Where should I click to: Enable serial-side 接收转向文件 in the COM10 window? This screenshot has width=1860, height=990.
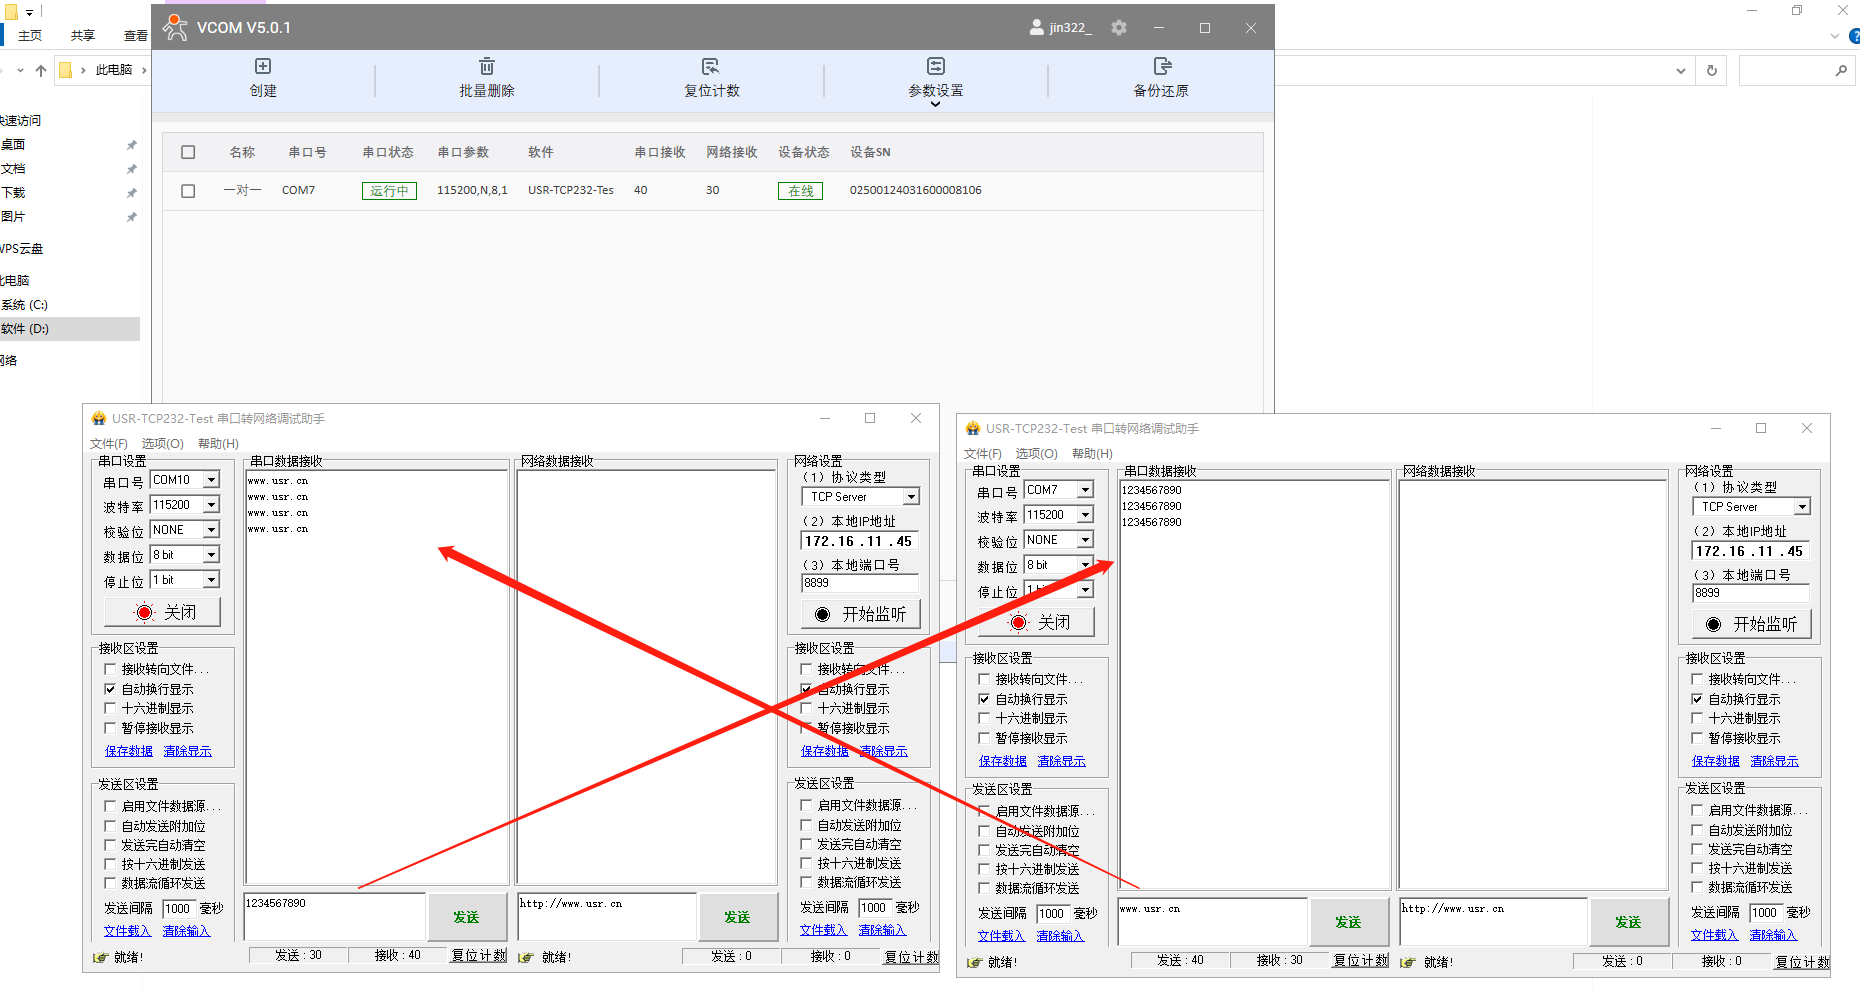110,669
